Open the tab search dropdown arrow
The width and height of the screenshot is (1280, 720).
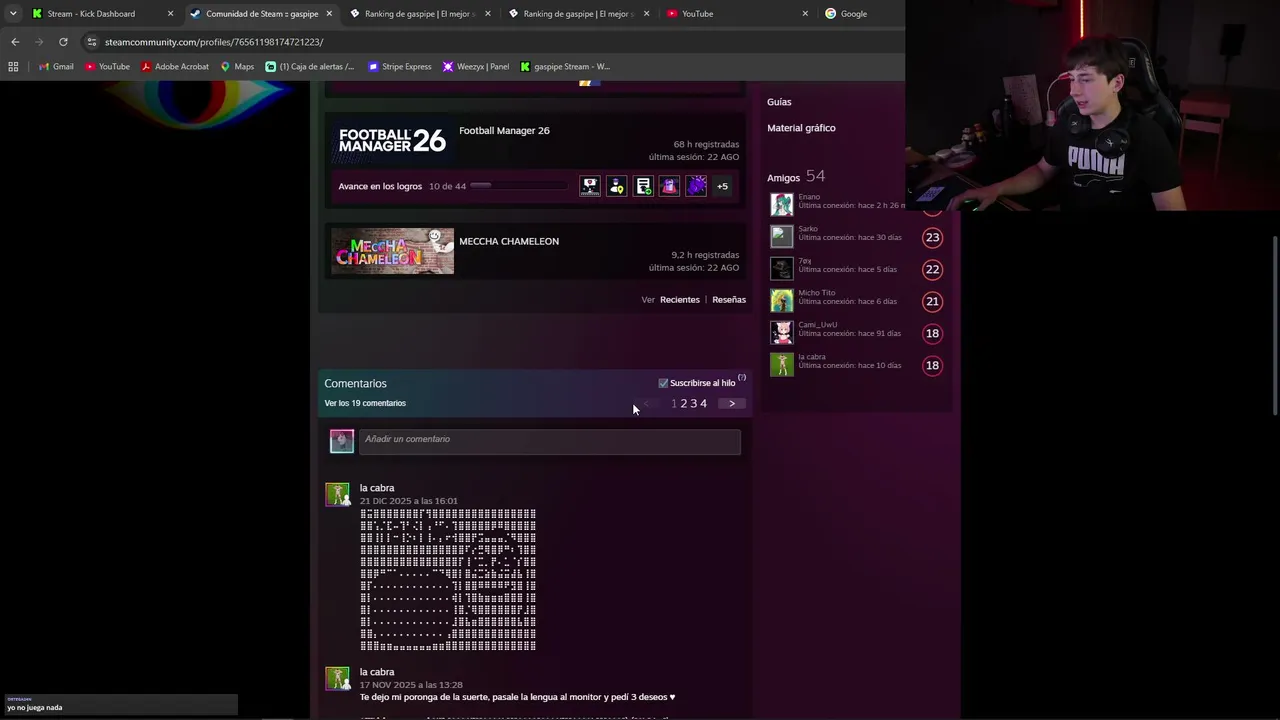tap(13, 14)
